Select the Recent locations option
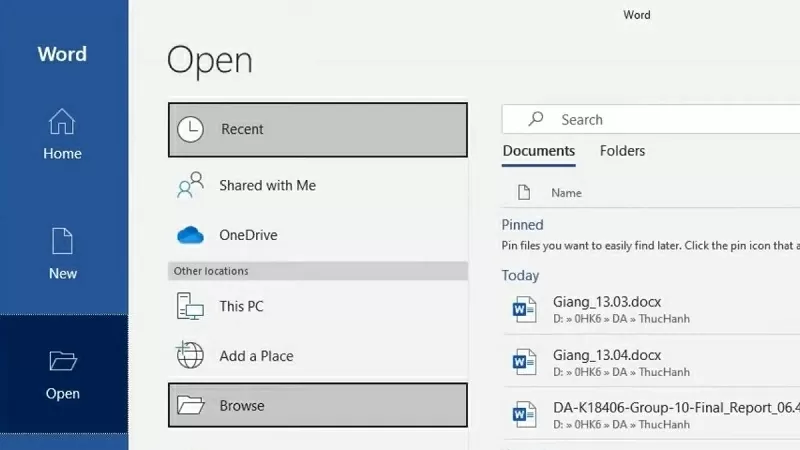The image size is (800, 450). [242, 129]
